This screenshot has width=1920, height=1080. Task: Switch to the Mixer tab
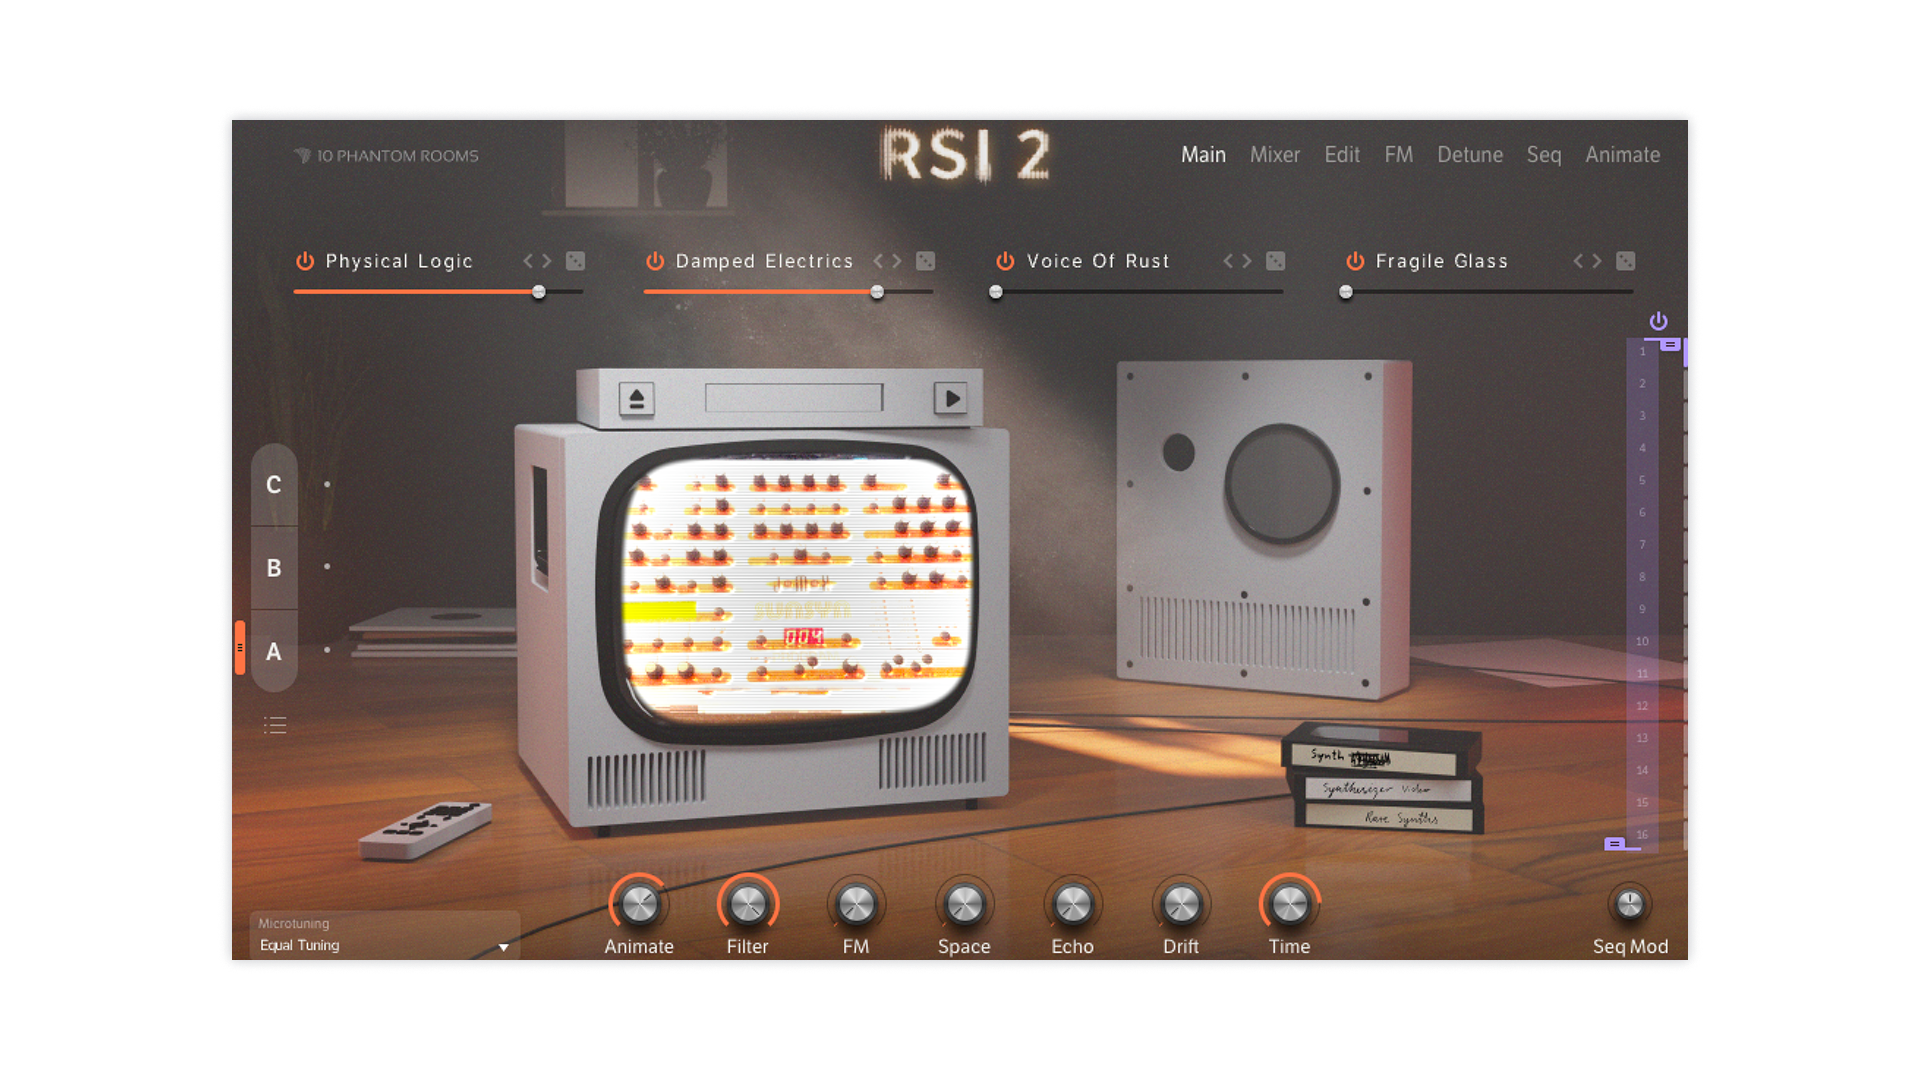[1275, 155]
